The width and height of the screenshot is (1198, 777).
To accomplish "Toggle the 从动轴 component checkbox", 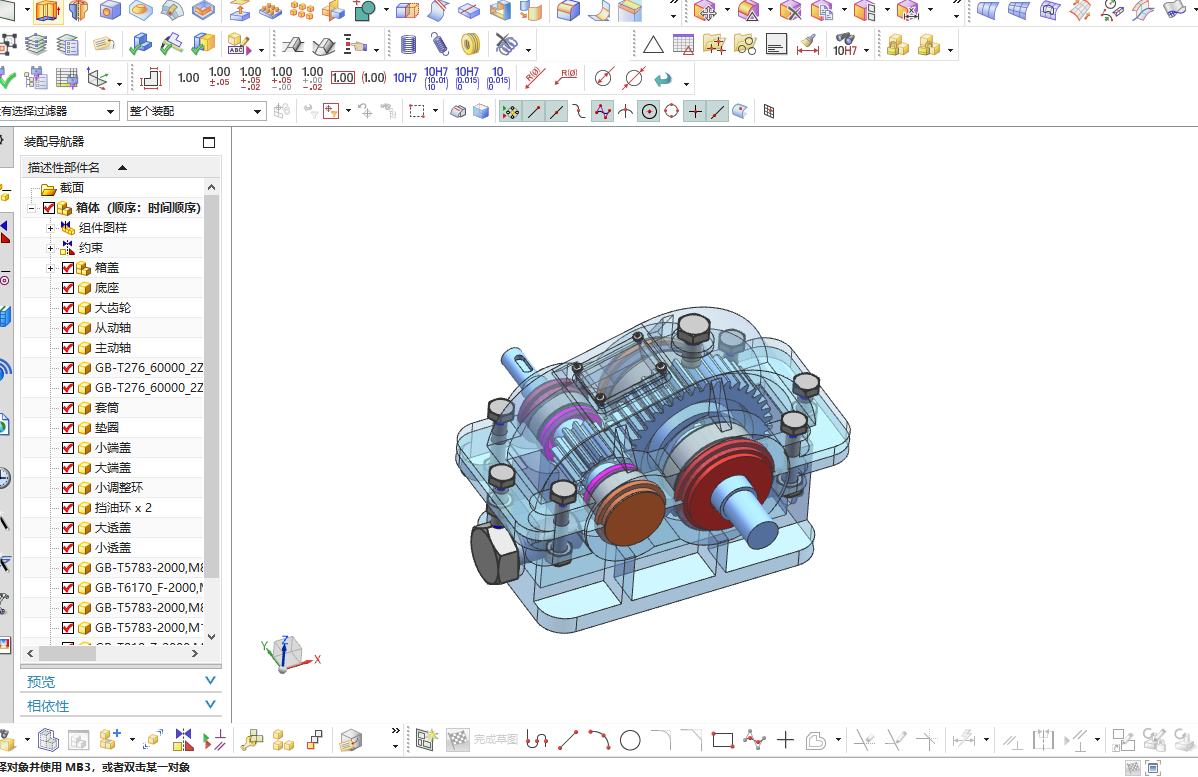I will point(68,328).
